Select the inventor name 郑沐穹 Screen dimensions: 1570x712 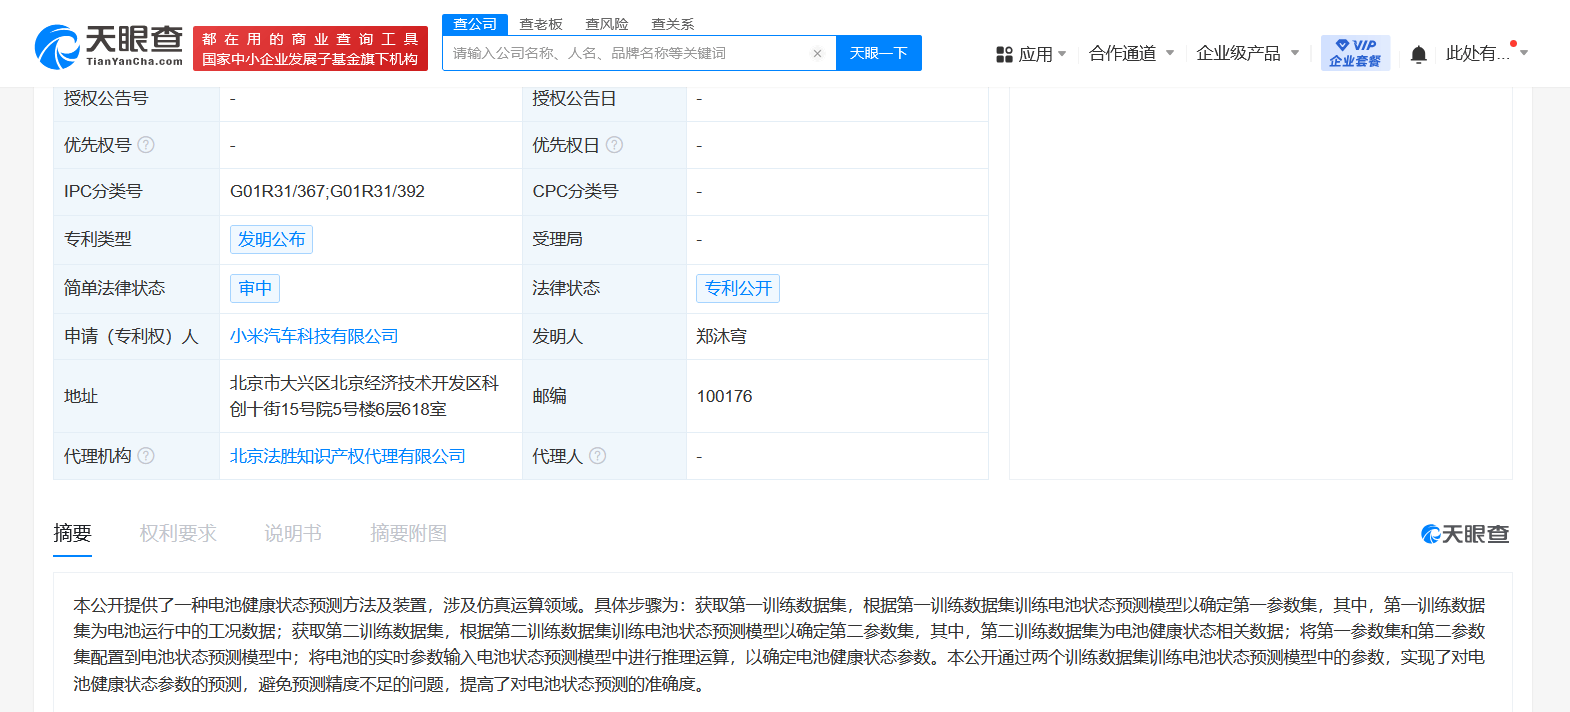click(x=722, y=337)
